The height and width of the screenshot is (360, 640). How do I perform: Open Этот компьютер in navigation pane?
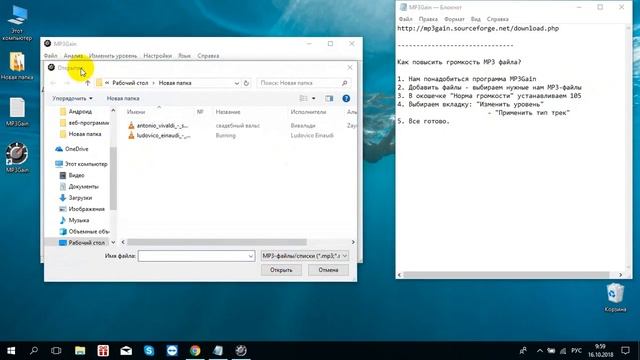tap(81, 164)
